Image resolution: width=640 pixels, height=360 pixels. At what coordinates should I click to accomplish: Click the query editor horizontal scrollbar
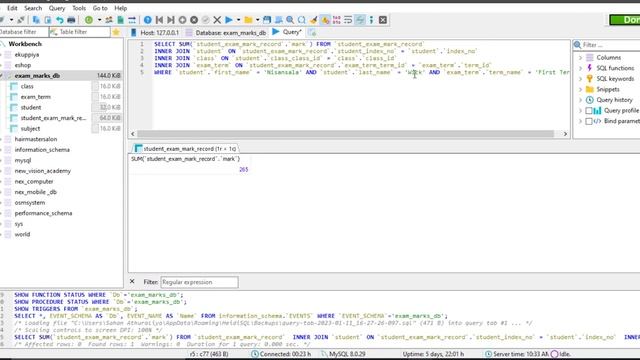tap(345, 134)
